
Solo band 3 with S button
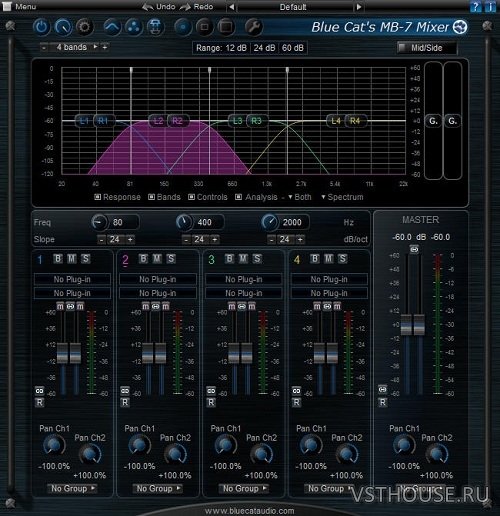click(x=257, y=259)
